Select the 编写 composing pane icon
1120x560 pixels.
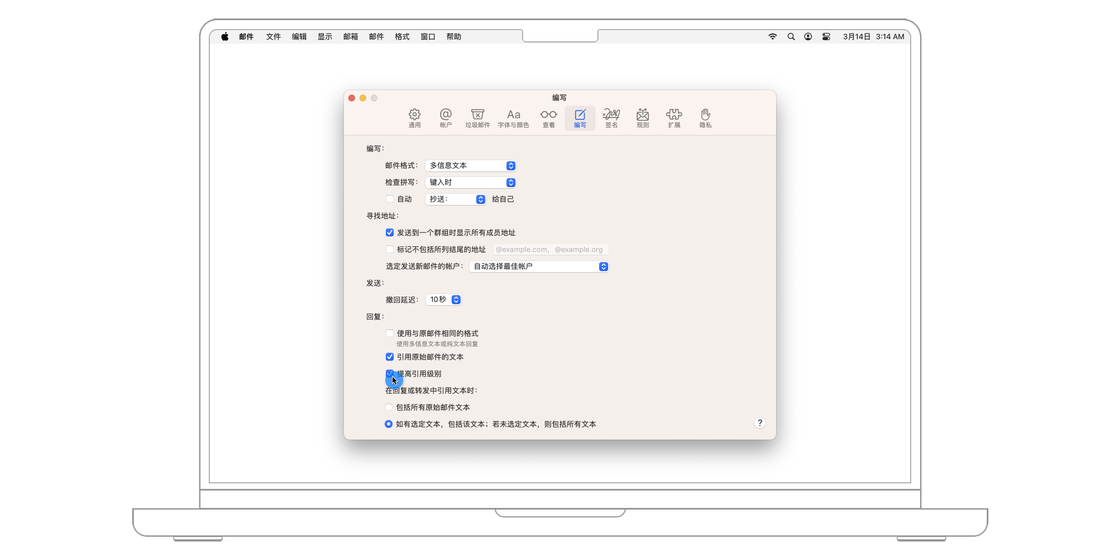coord(580,118)
